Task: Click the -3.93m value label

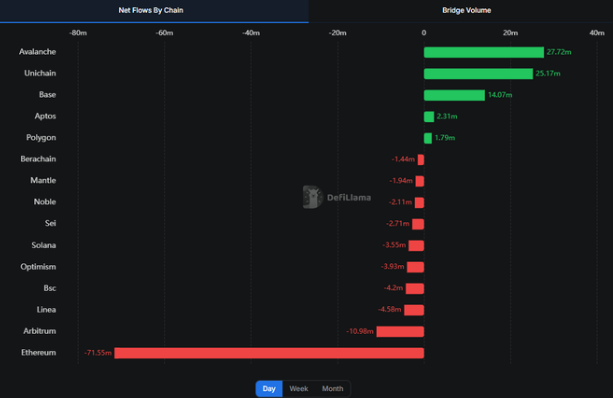Action: pos(393,267)
